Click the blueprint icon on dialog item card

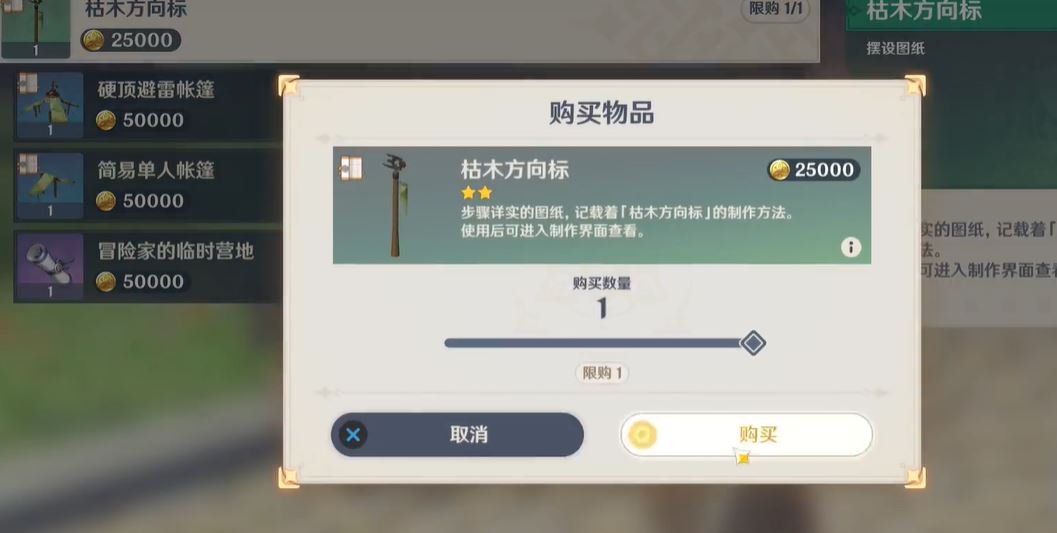(351, 168)
